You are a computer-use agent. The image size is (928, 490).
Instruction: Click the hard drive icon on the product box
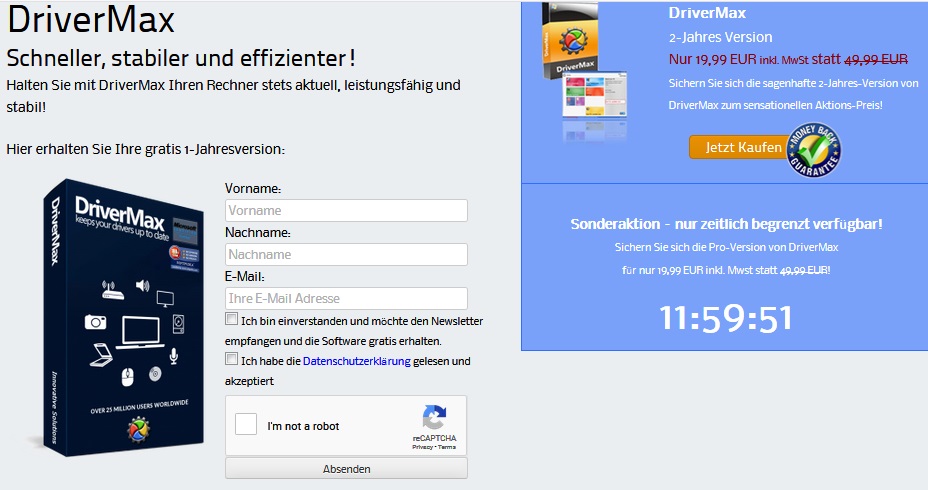coord(179,324)
